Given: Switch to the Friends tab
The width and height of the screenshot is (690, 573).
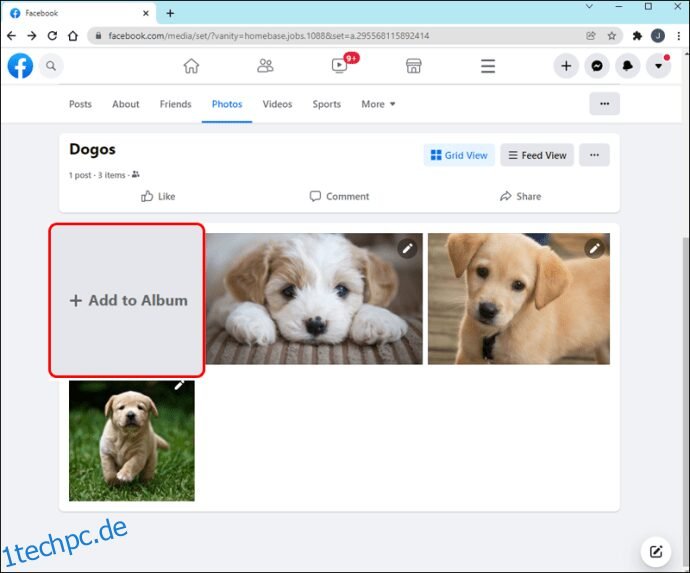Looking at the screenshot, I should 175,104.
